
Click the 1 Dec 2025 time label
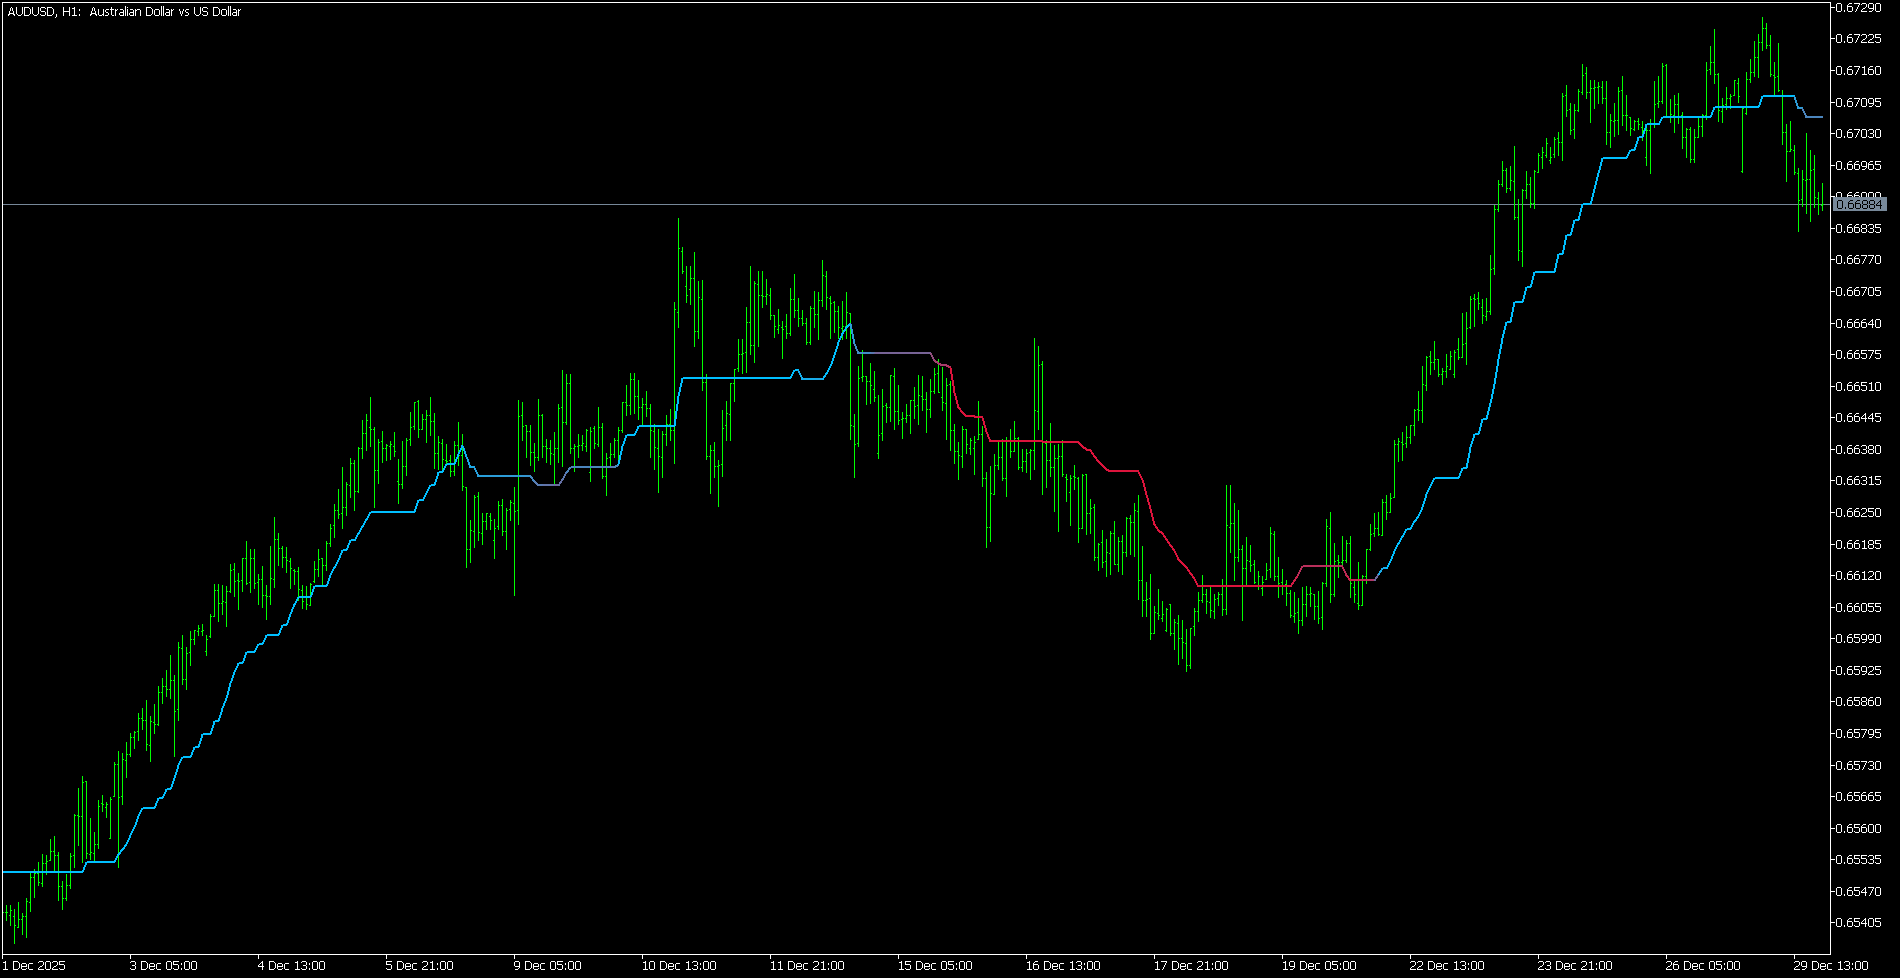point(35,966)
